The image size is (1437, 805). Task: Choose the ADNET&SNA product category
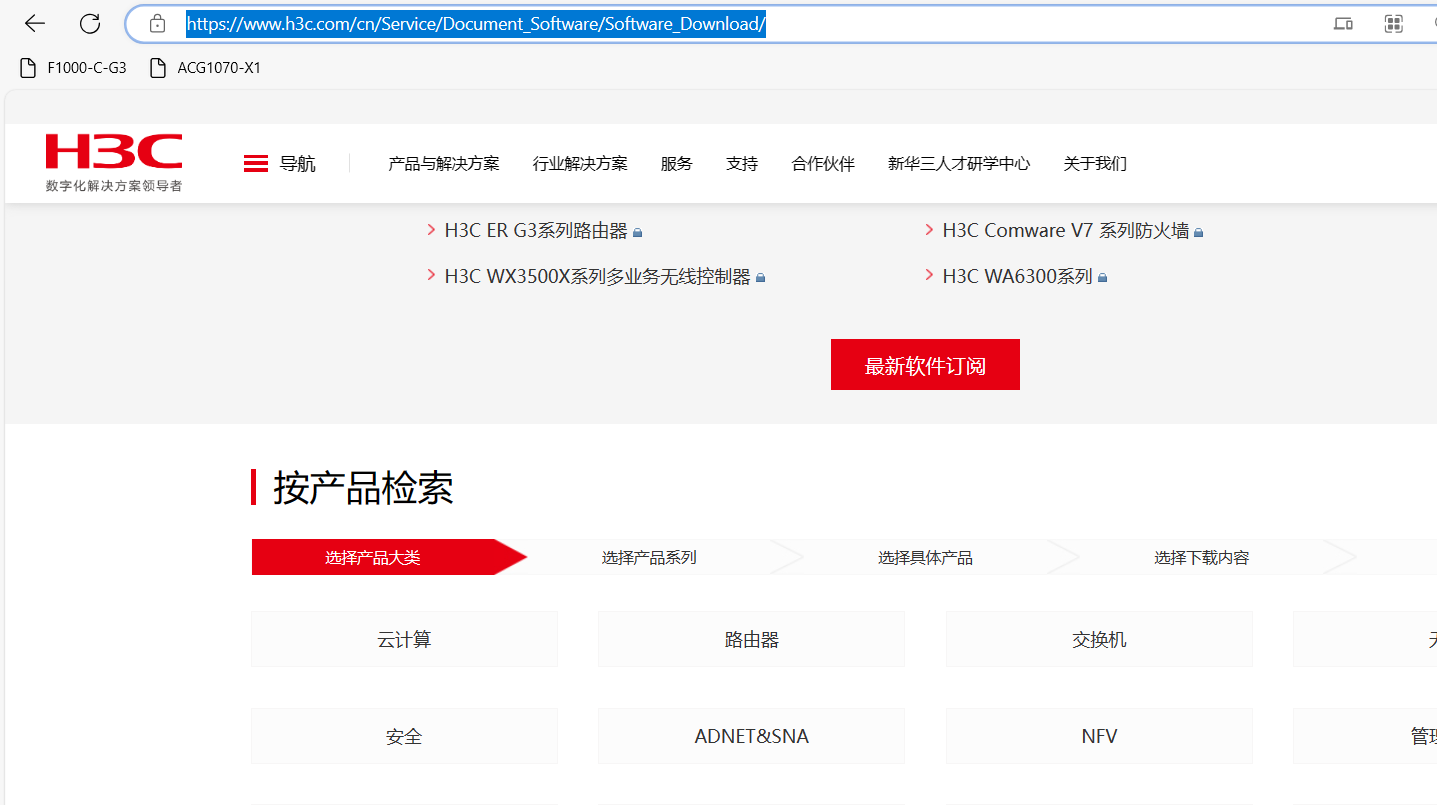(x=751, y=736)
